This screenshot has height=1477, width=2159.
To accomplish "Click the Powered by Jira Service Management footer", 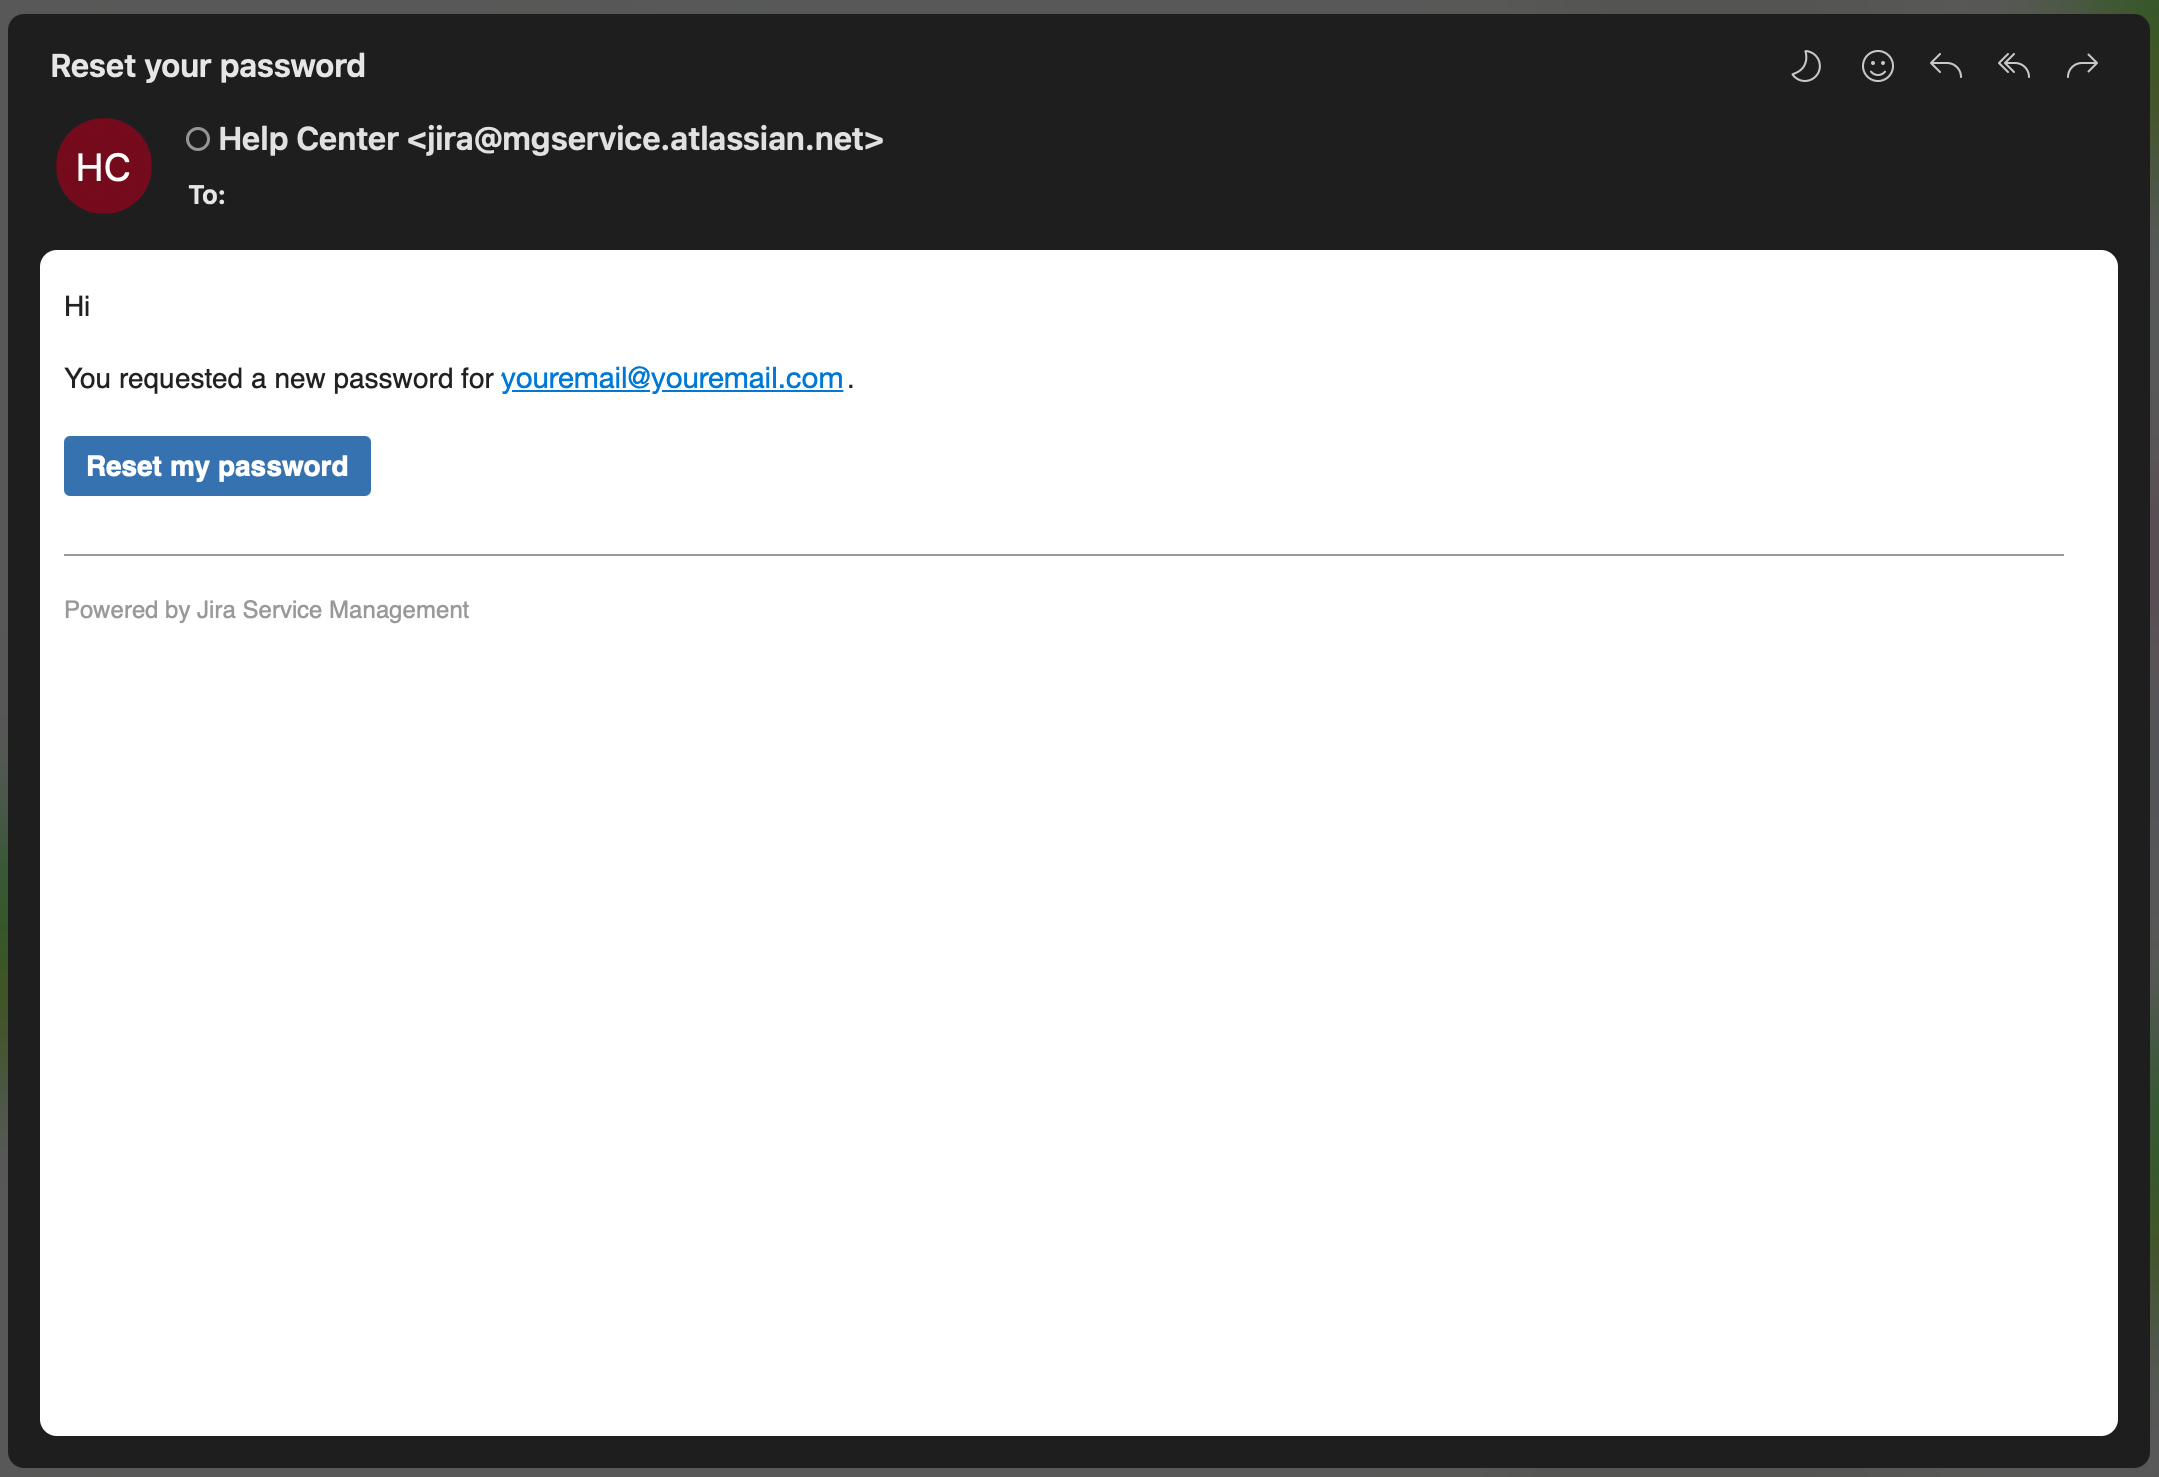I will pyautogui.click(x=266, y=610).
